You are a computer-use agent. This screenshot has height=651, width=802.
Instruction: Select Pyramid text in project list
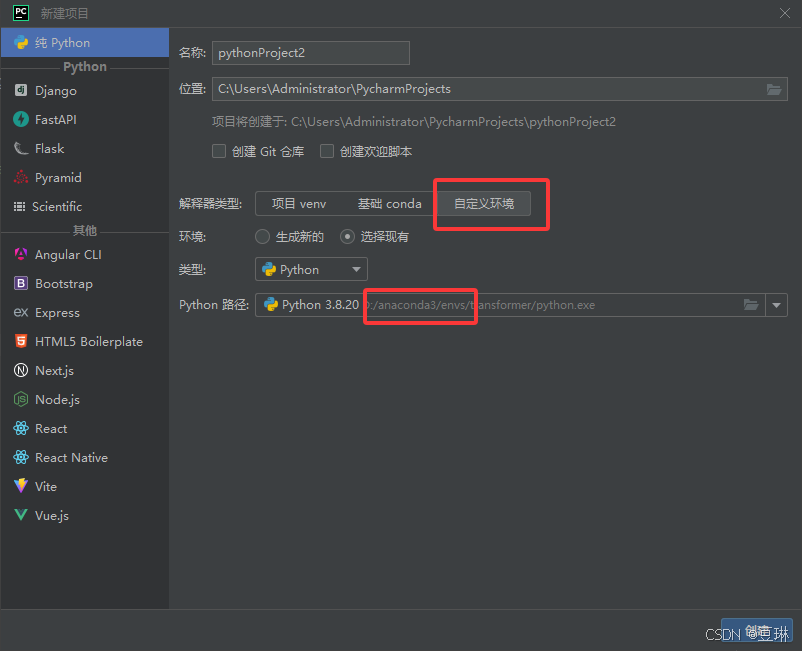[x=58, y=177]
